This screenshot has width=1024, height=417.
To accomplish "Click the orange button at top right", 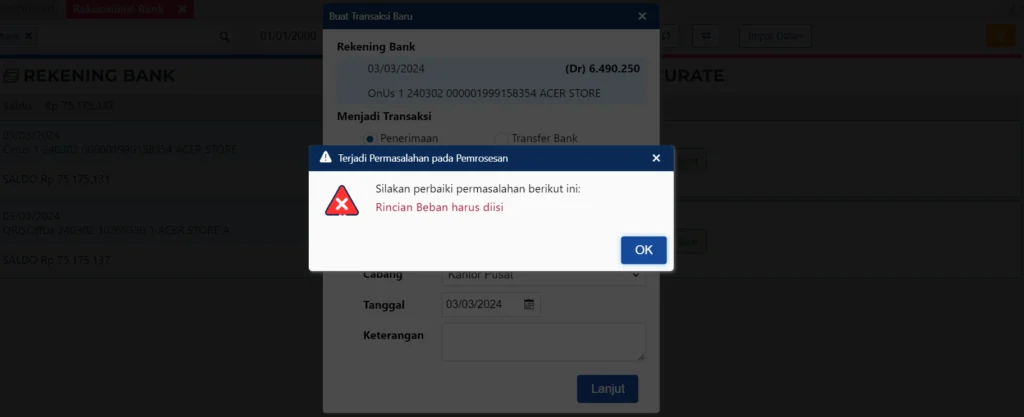I will (x=1000, y=36).
